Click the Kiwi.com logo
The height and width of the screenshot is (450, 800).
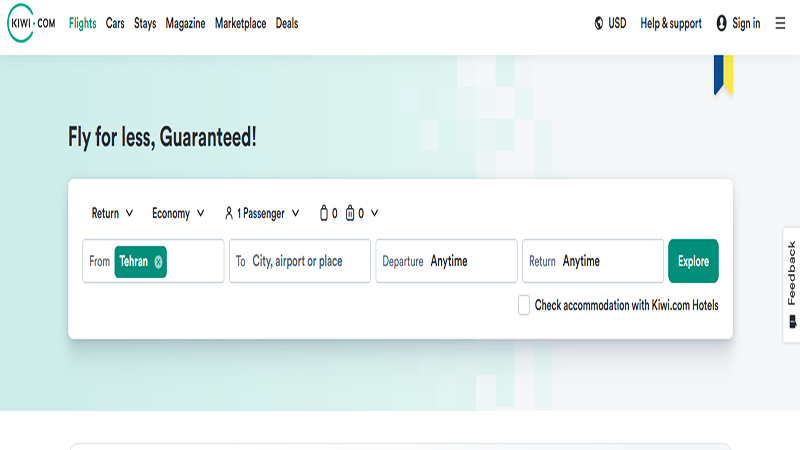[32, 23]
